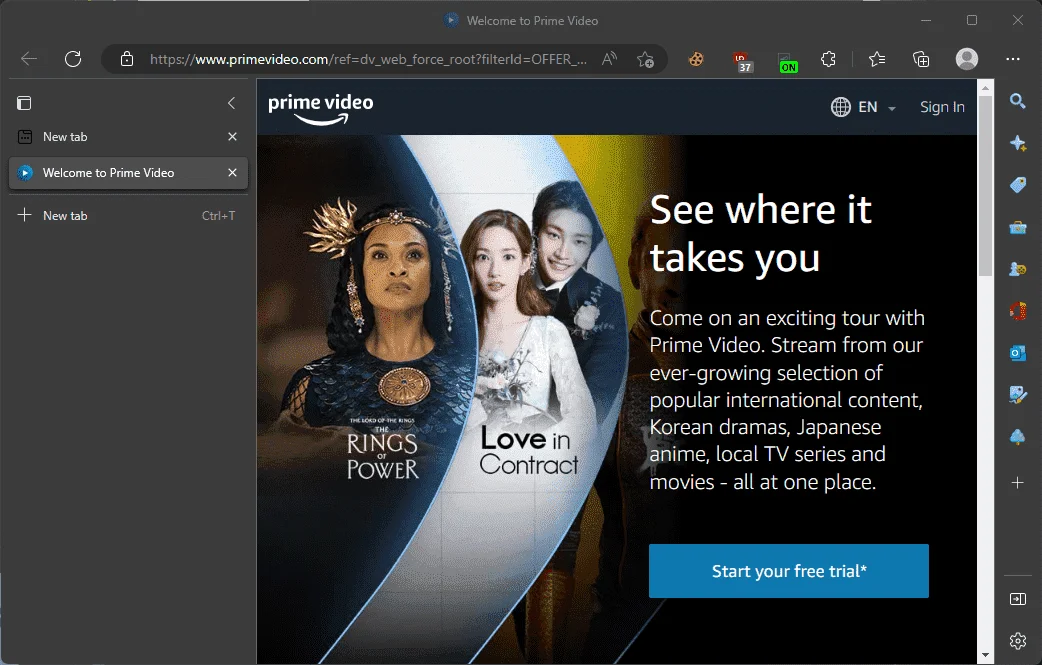Open the tree-shaped sidebar icon
1042x665 pixels.
click(x=1017, y=436)
